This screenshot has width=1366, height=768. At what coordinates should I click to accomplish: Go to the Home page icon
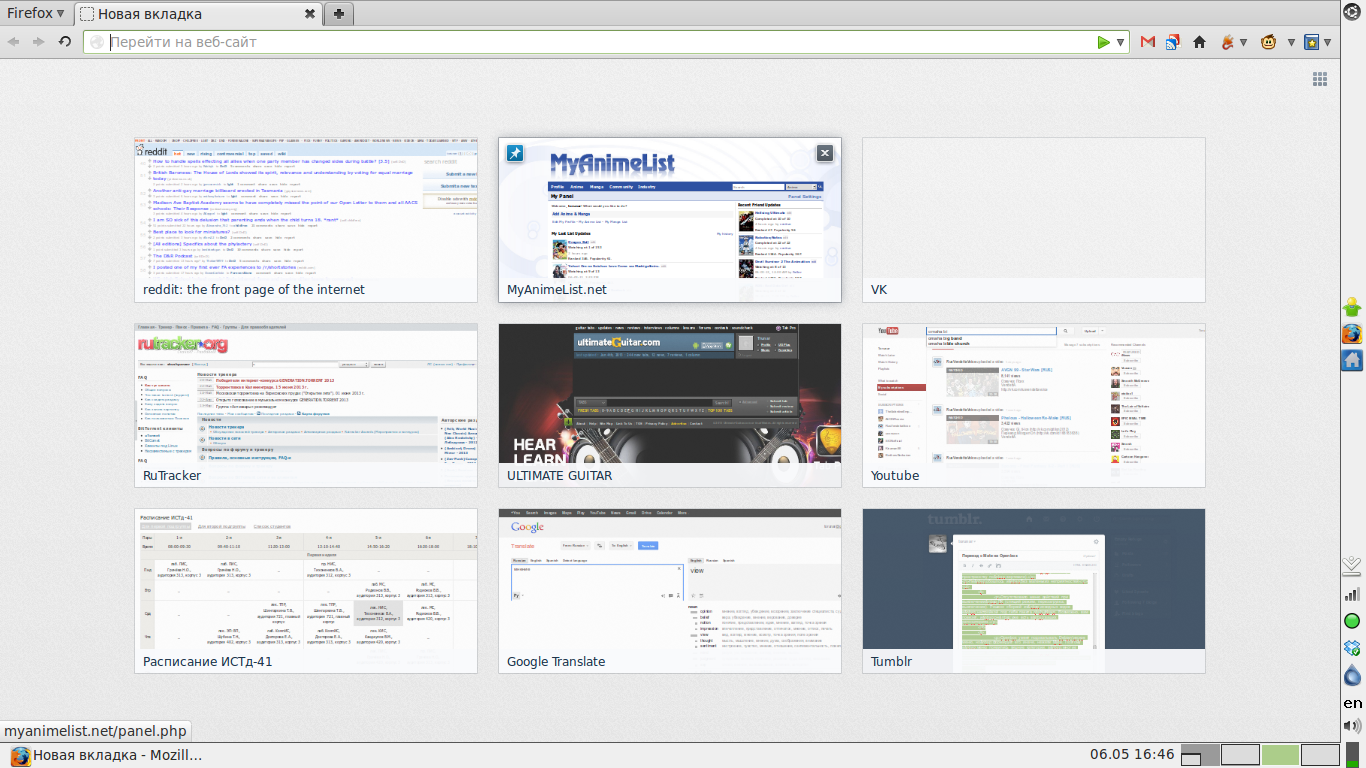point(1199,42)
